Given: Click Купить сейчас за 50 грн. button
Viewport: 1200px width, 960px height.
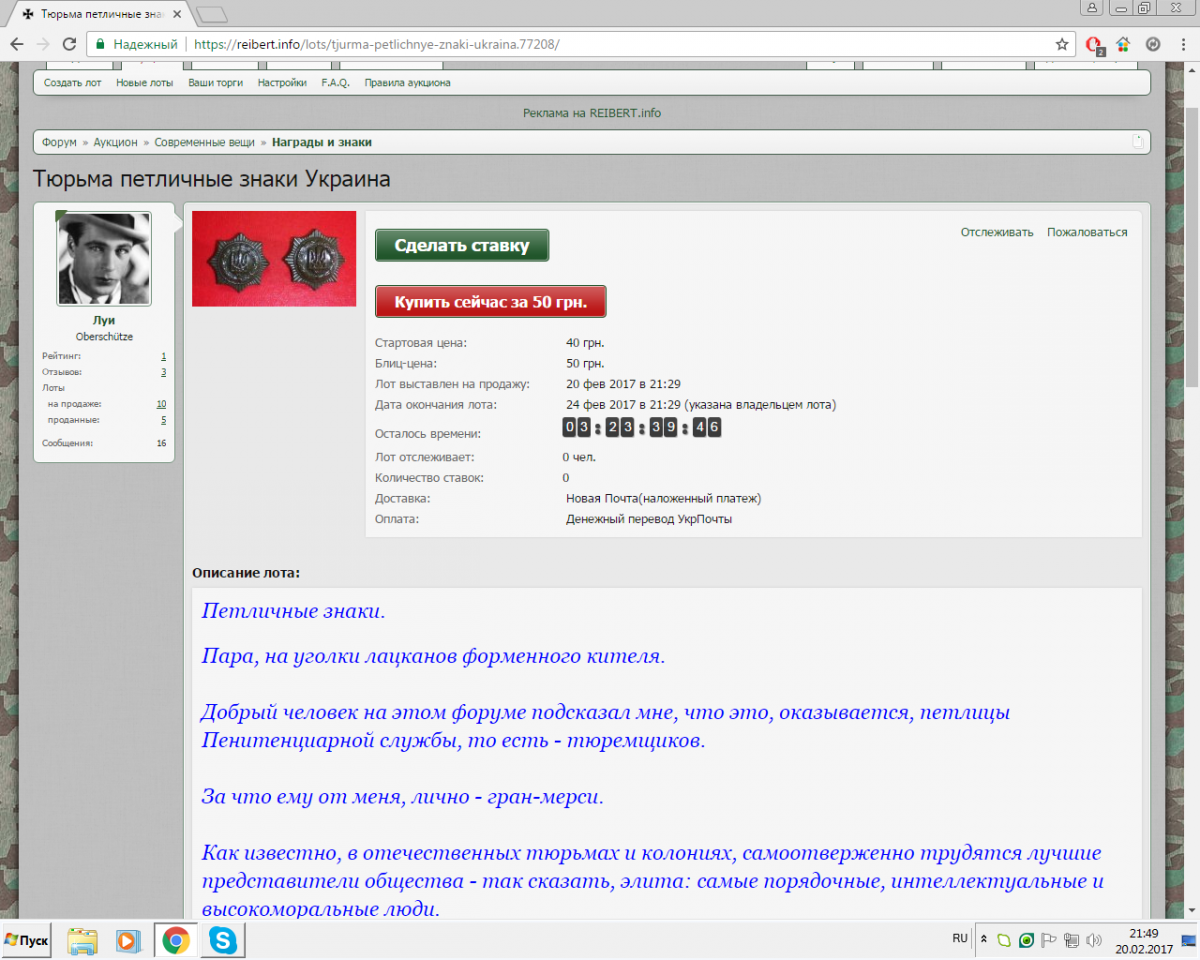Looking at the screenshot, I should tap(490, 301).
